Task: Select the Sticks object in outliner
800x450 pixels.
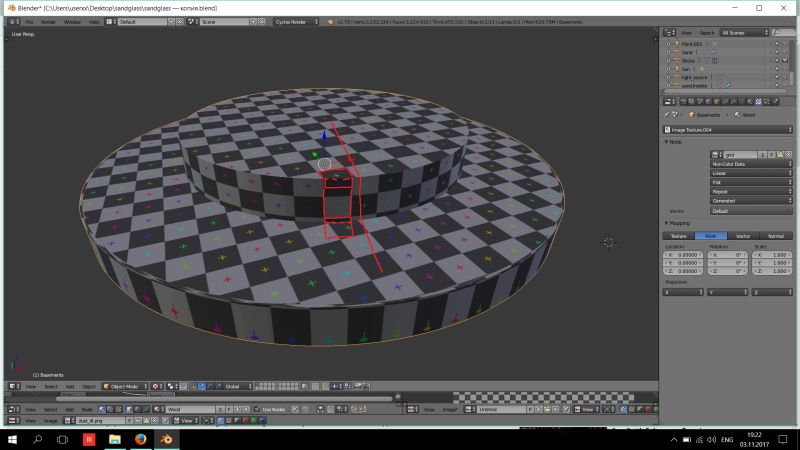Action: [x=688, y=61]
